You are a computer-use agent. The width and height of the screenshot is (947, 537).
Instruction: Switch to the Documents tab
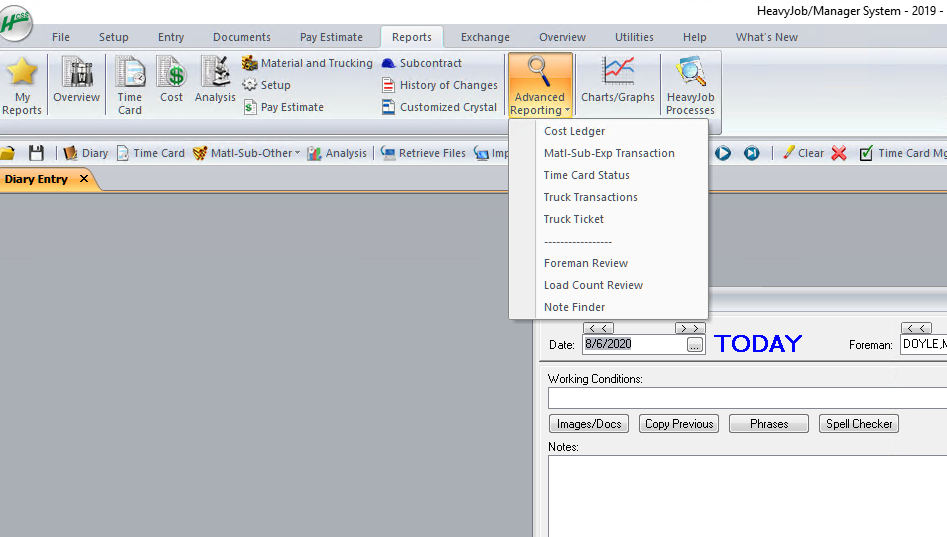click(x=242, y=37)
